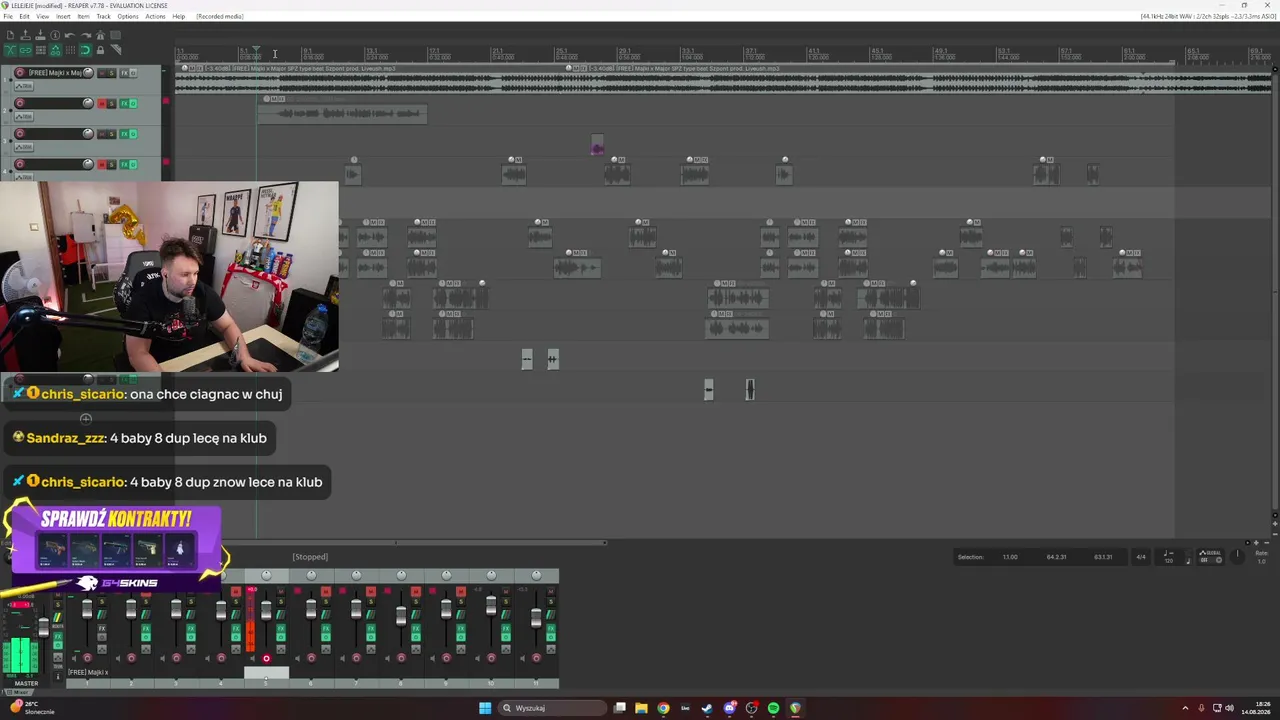Image resolution: width=1280 pixels, height=720 pixels.
Task: Bypass FX on track 2 in track panel
Action: pos(133,103)
